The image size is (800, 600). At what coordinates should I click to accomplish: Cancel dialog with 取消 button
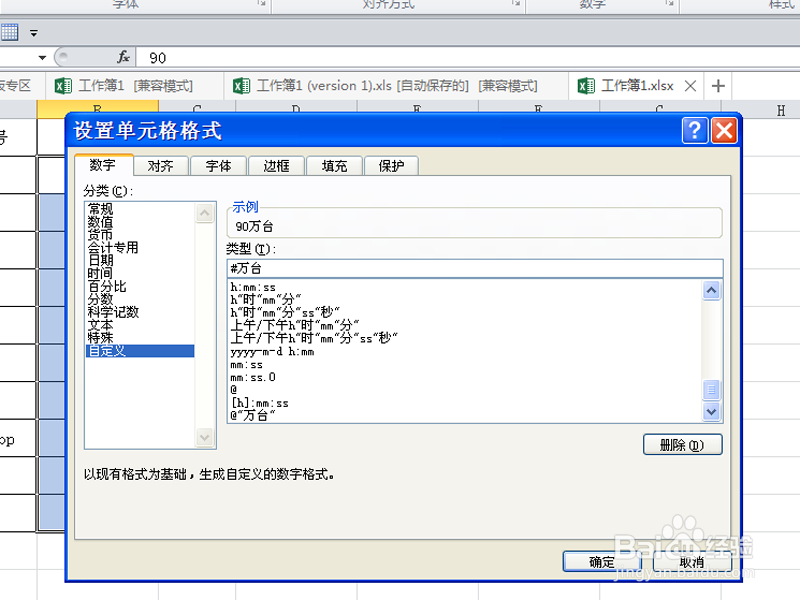tap(692, 562)
